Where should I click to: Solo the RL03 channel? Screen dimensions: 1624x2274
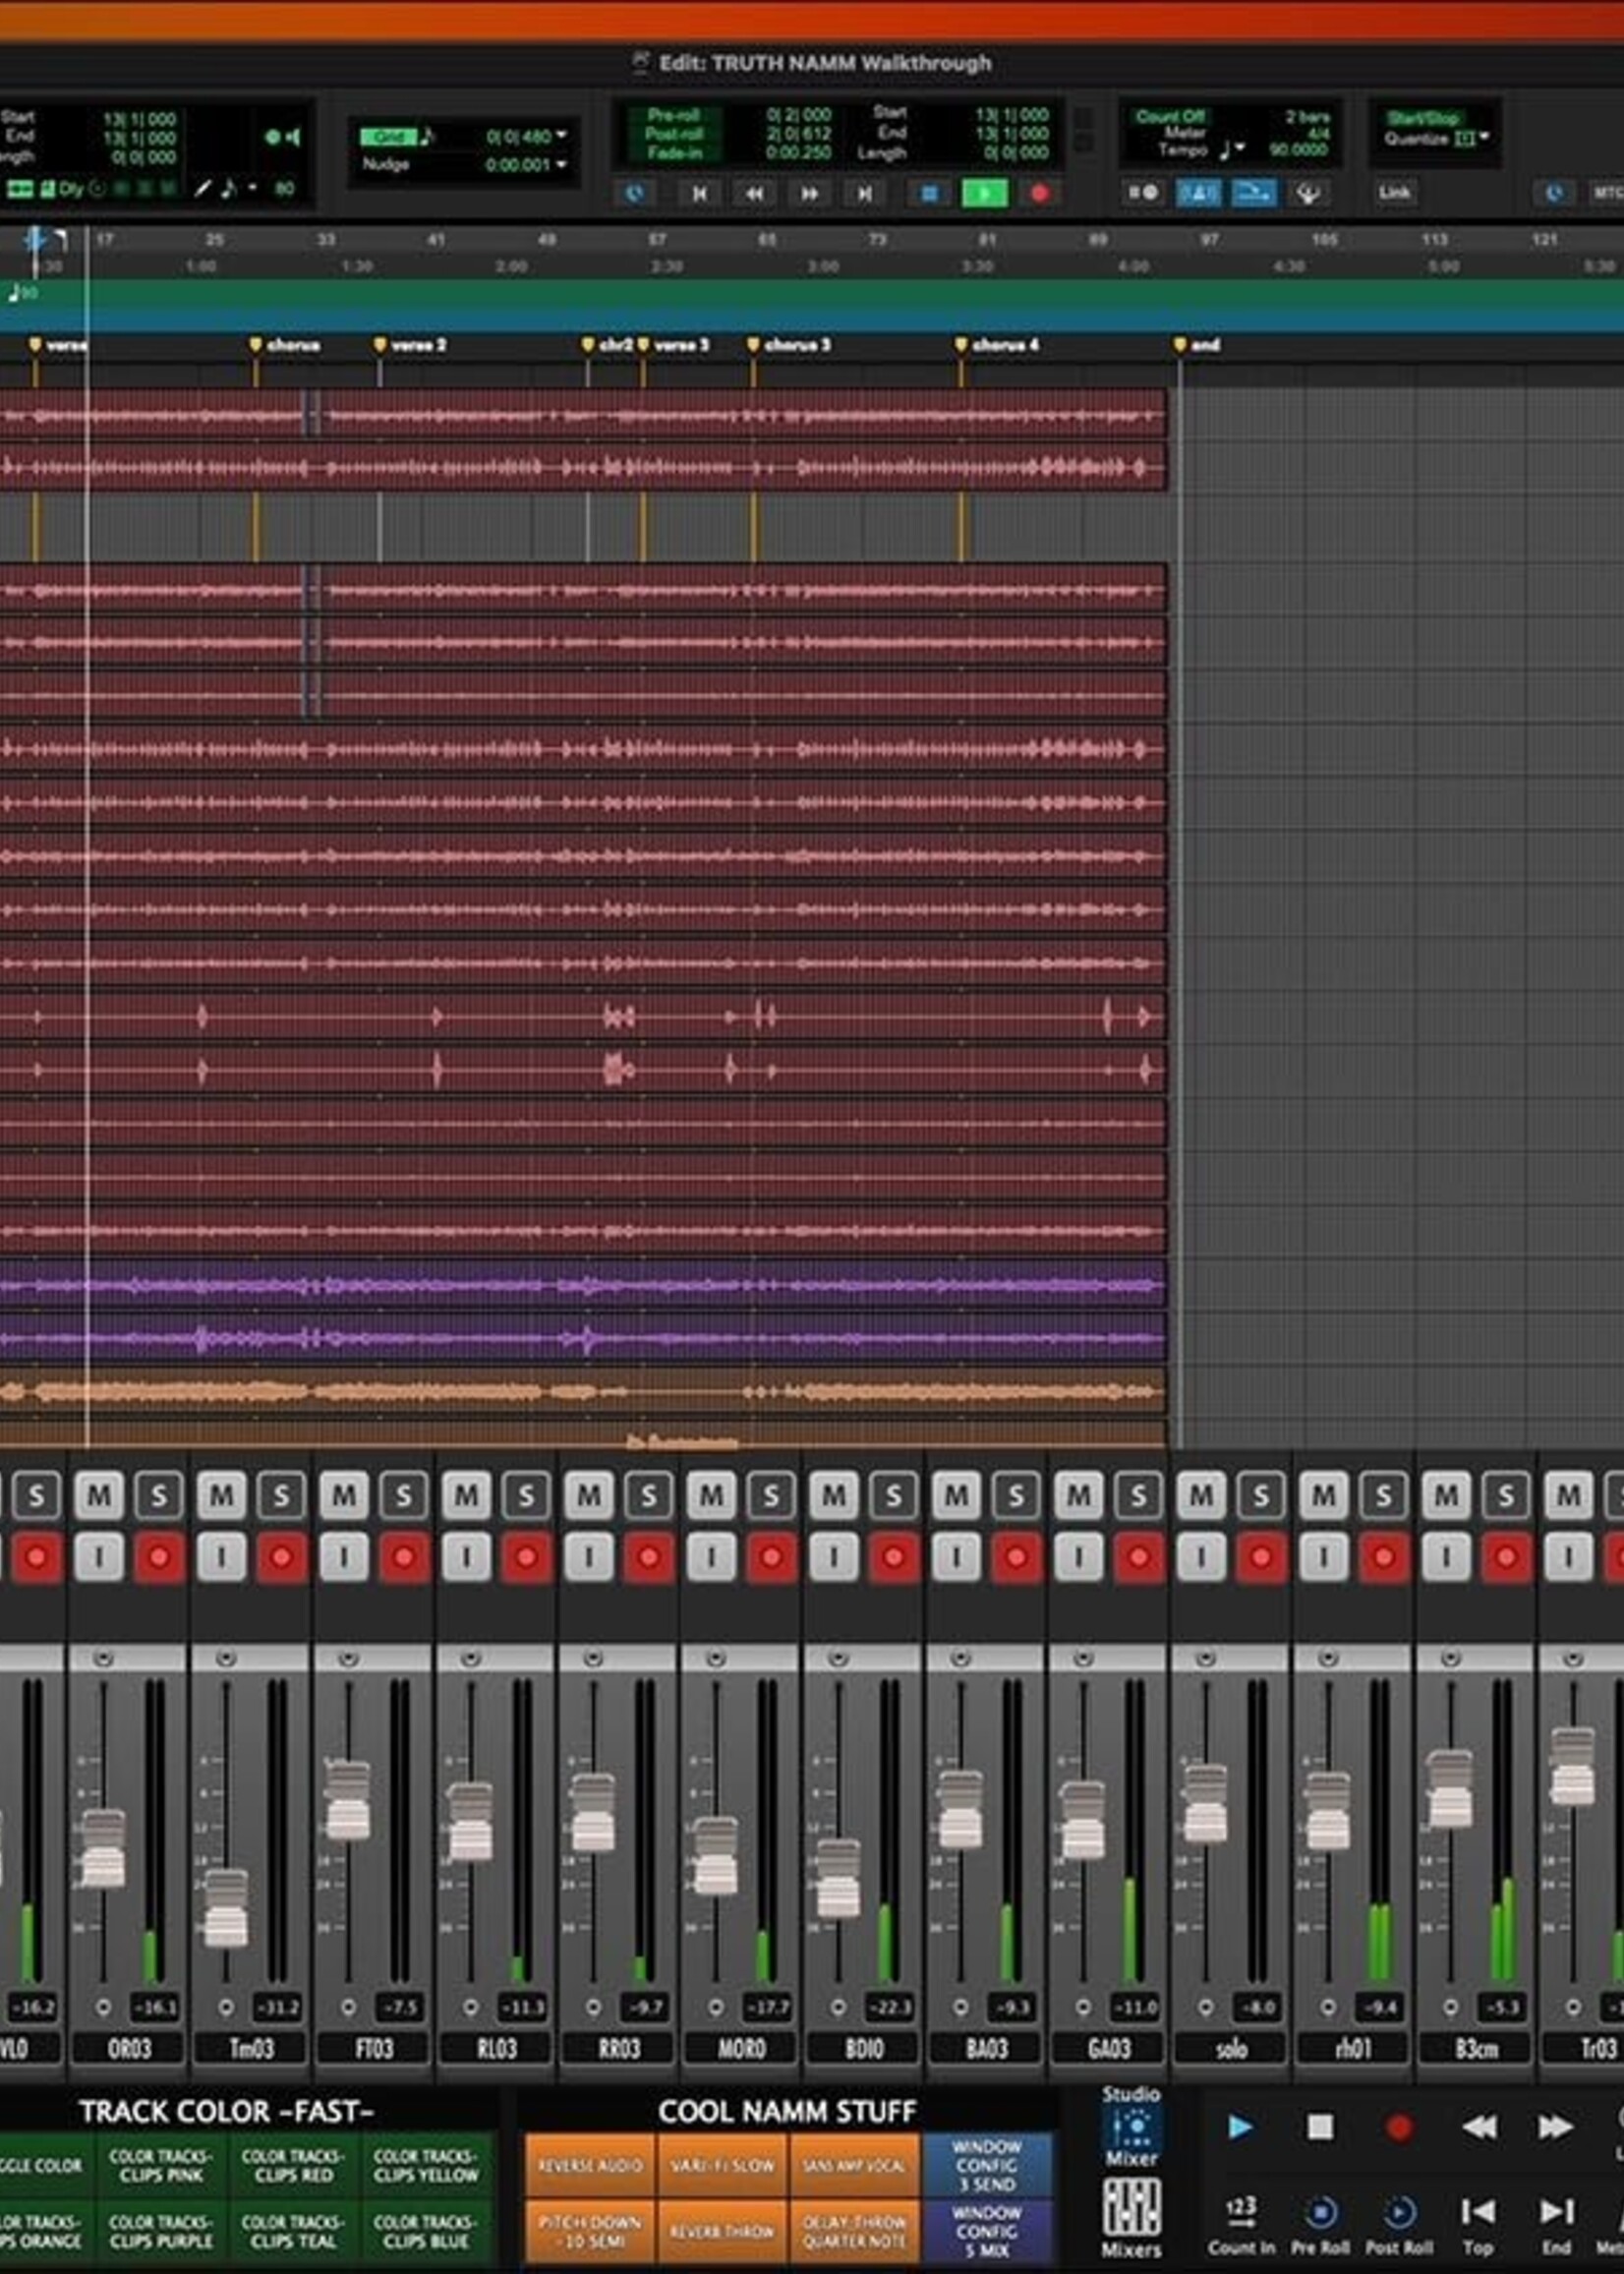coord(527,1496)
